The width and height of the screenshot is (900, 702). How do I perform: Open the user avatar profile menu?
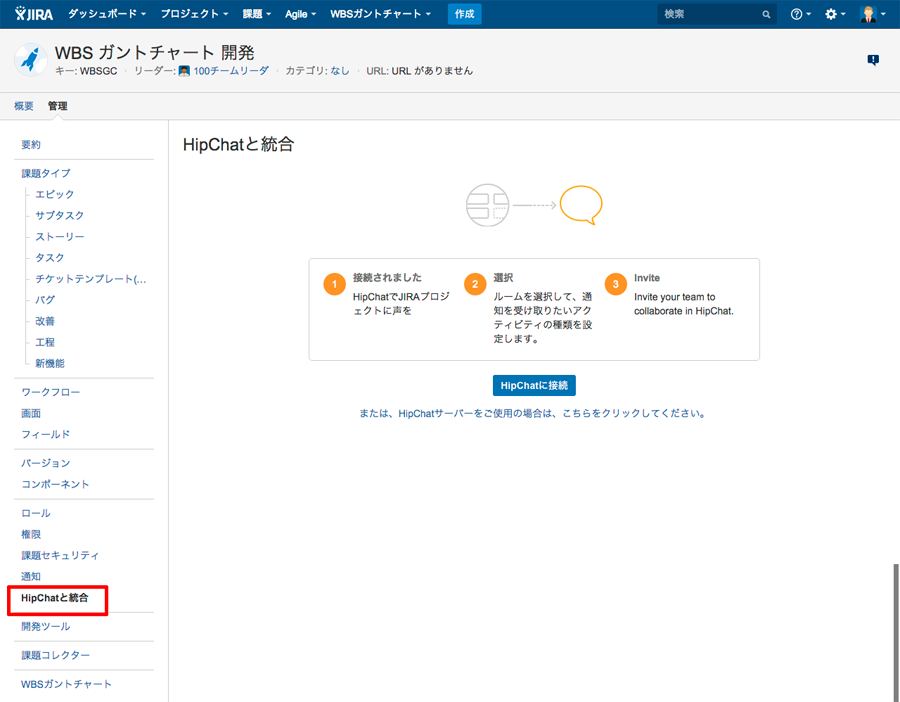coord(872,14)
